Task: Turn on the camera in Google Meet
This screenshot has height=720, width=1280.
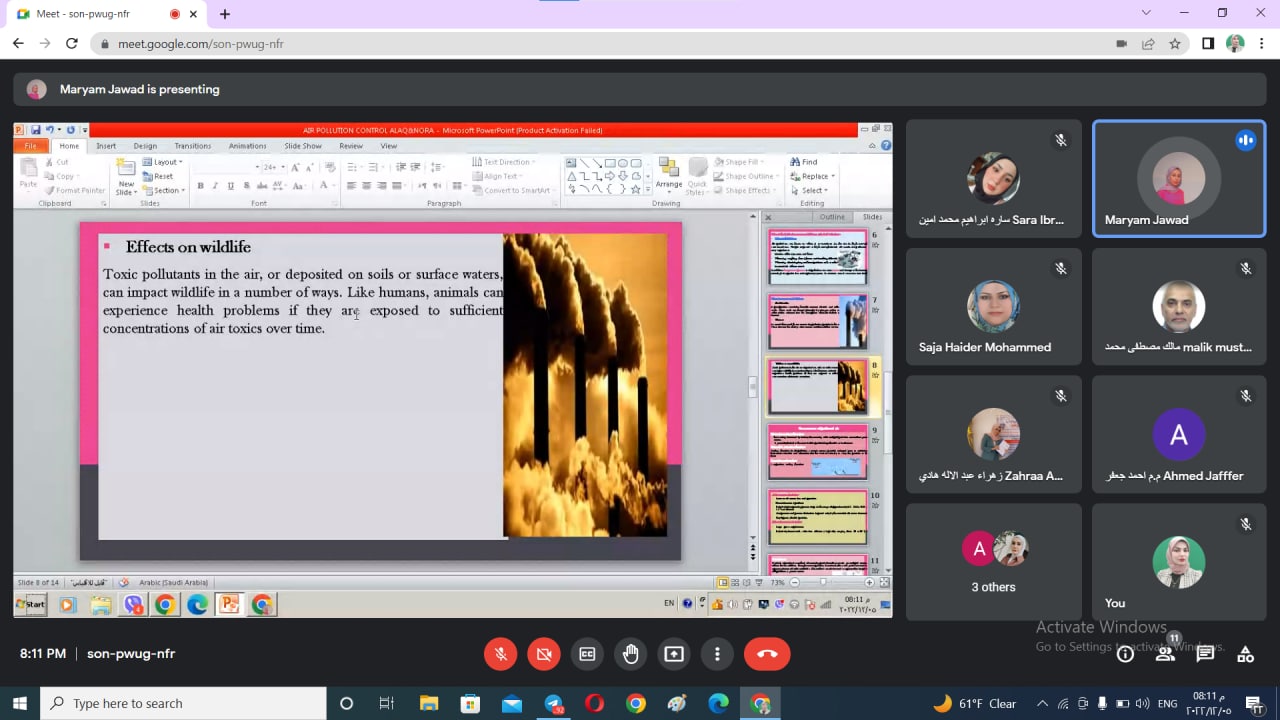Action: (544, 653)
